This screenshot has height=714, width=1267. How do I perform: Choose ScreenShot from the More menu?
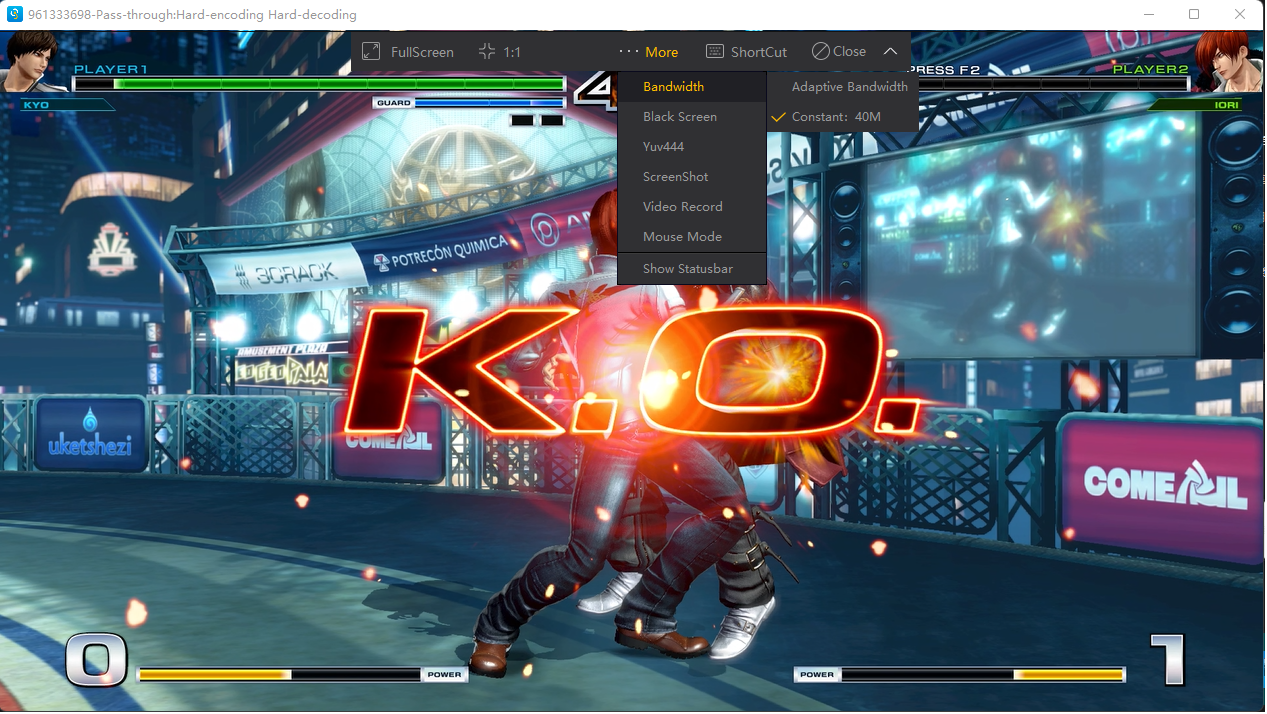pos(692,177)
